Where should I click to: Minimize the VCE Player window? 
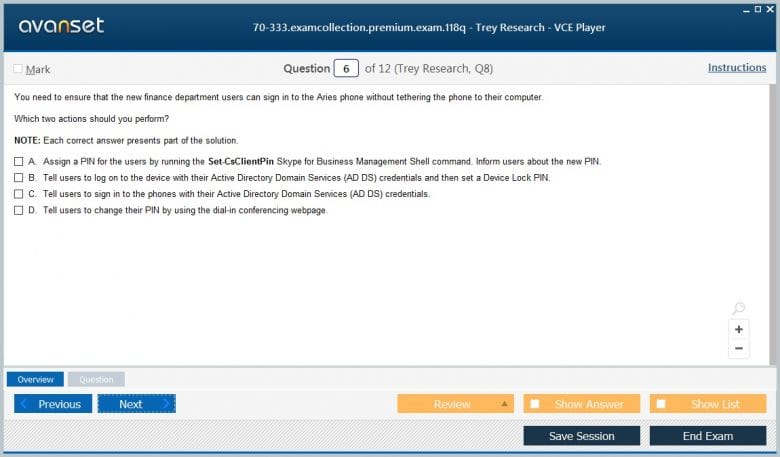point(746,9)
